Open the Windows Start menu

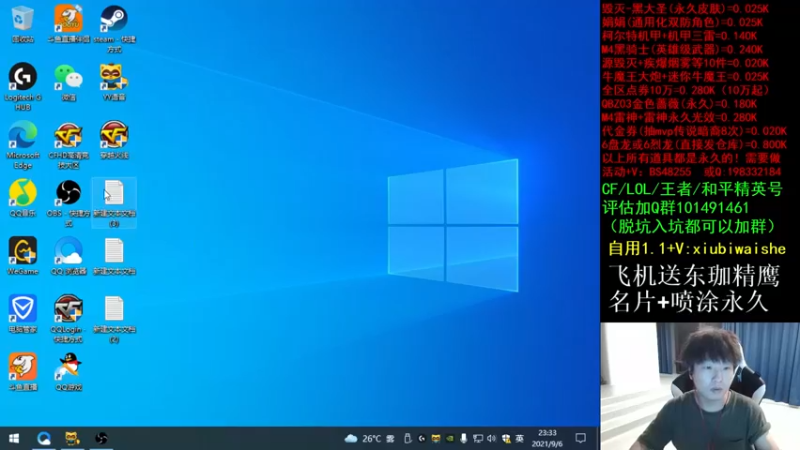[x=14, y=438]
